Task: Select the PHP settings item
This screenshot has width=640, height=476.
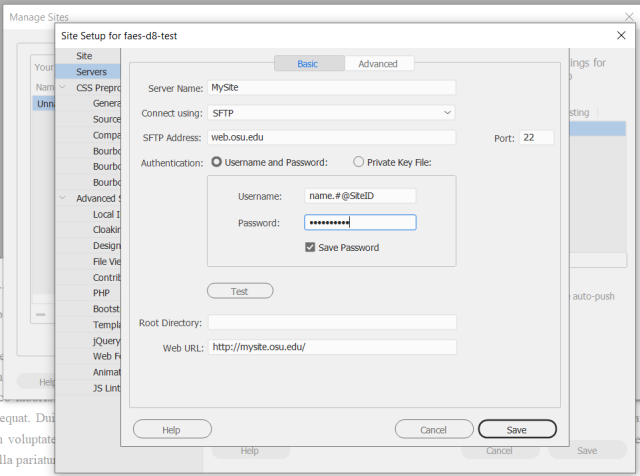Action: point(101,293)
